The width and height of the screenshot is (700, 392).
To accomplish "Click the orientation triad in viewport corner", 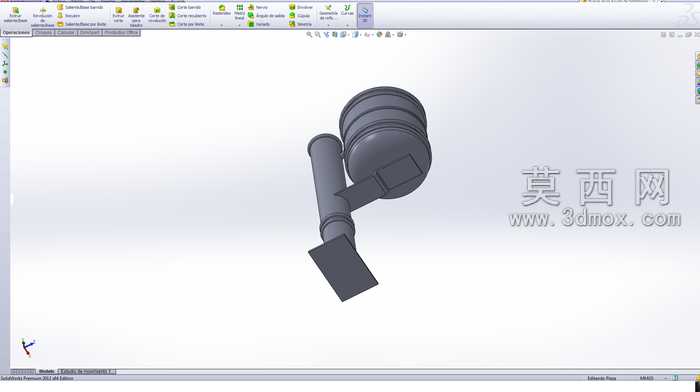I will tap(28, 347).
